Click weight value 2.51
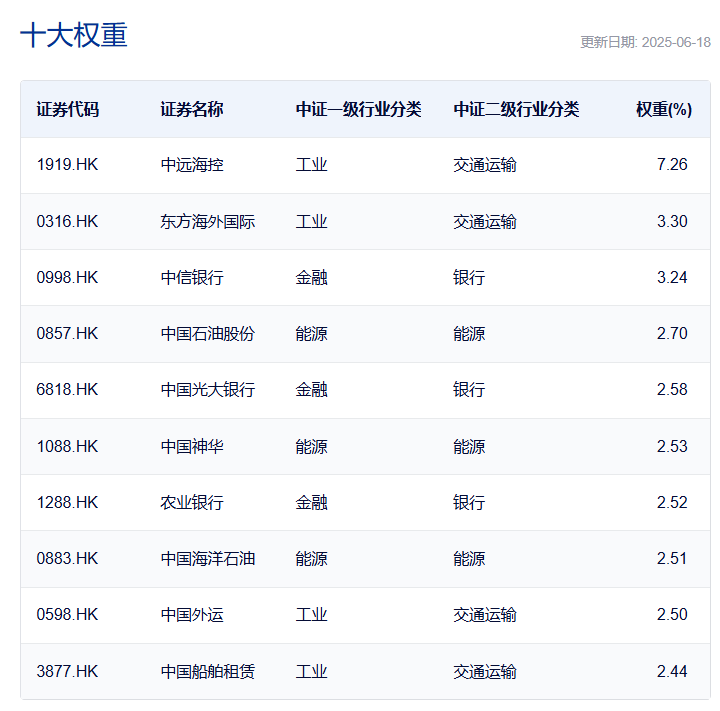This screenshot has width=720, height=711. (x=672, y=559)
